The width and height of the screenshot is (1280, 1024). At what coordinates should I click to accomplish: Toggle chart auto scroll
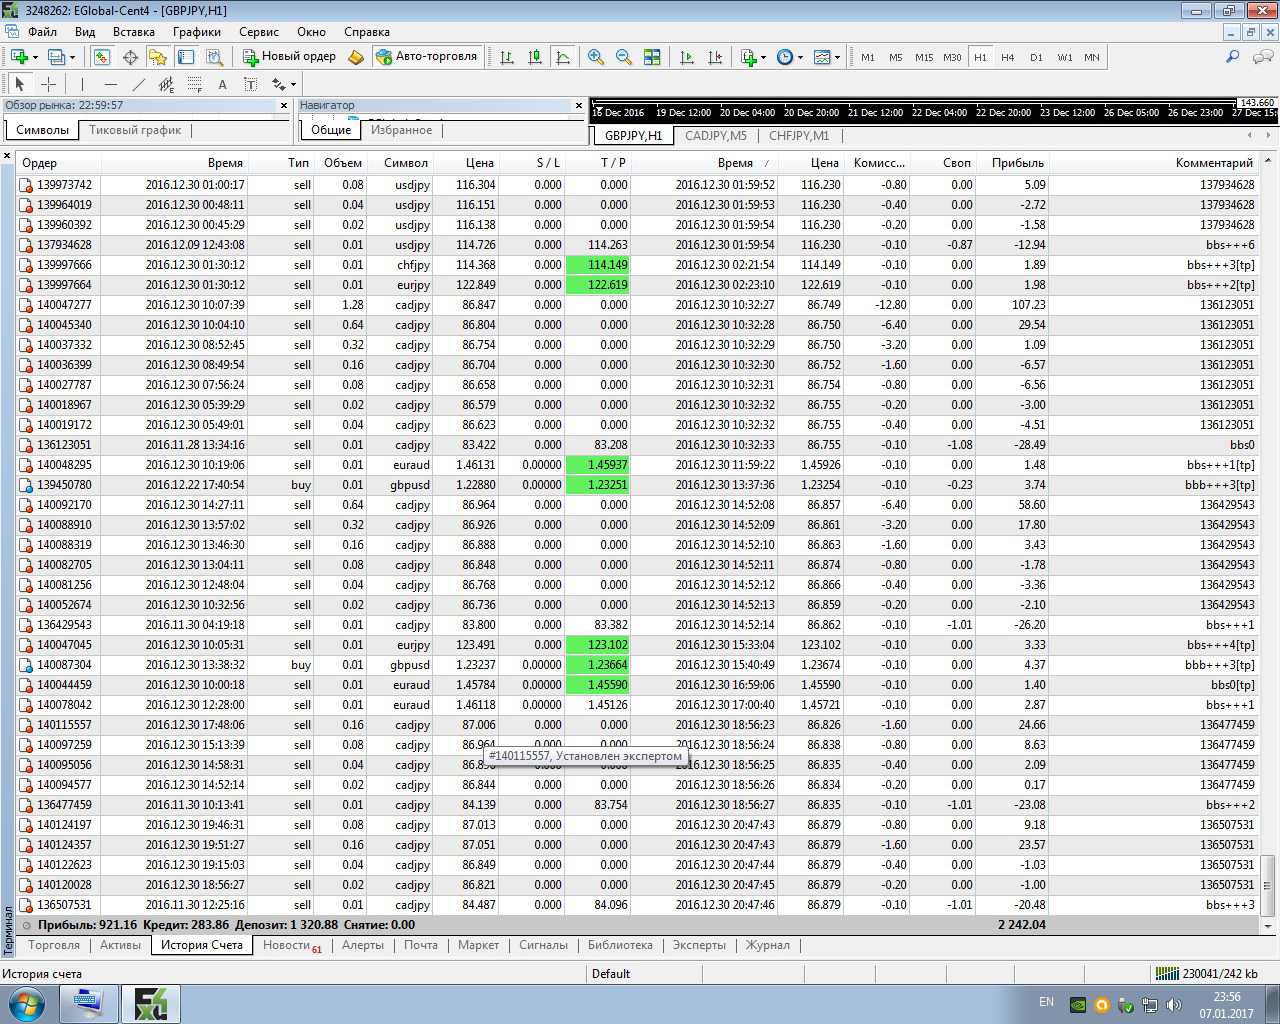pyautogui.click(x=687, y=57)
